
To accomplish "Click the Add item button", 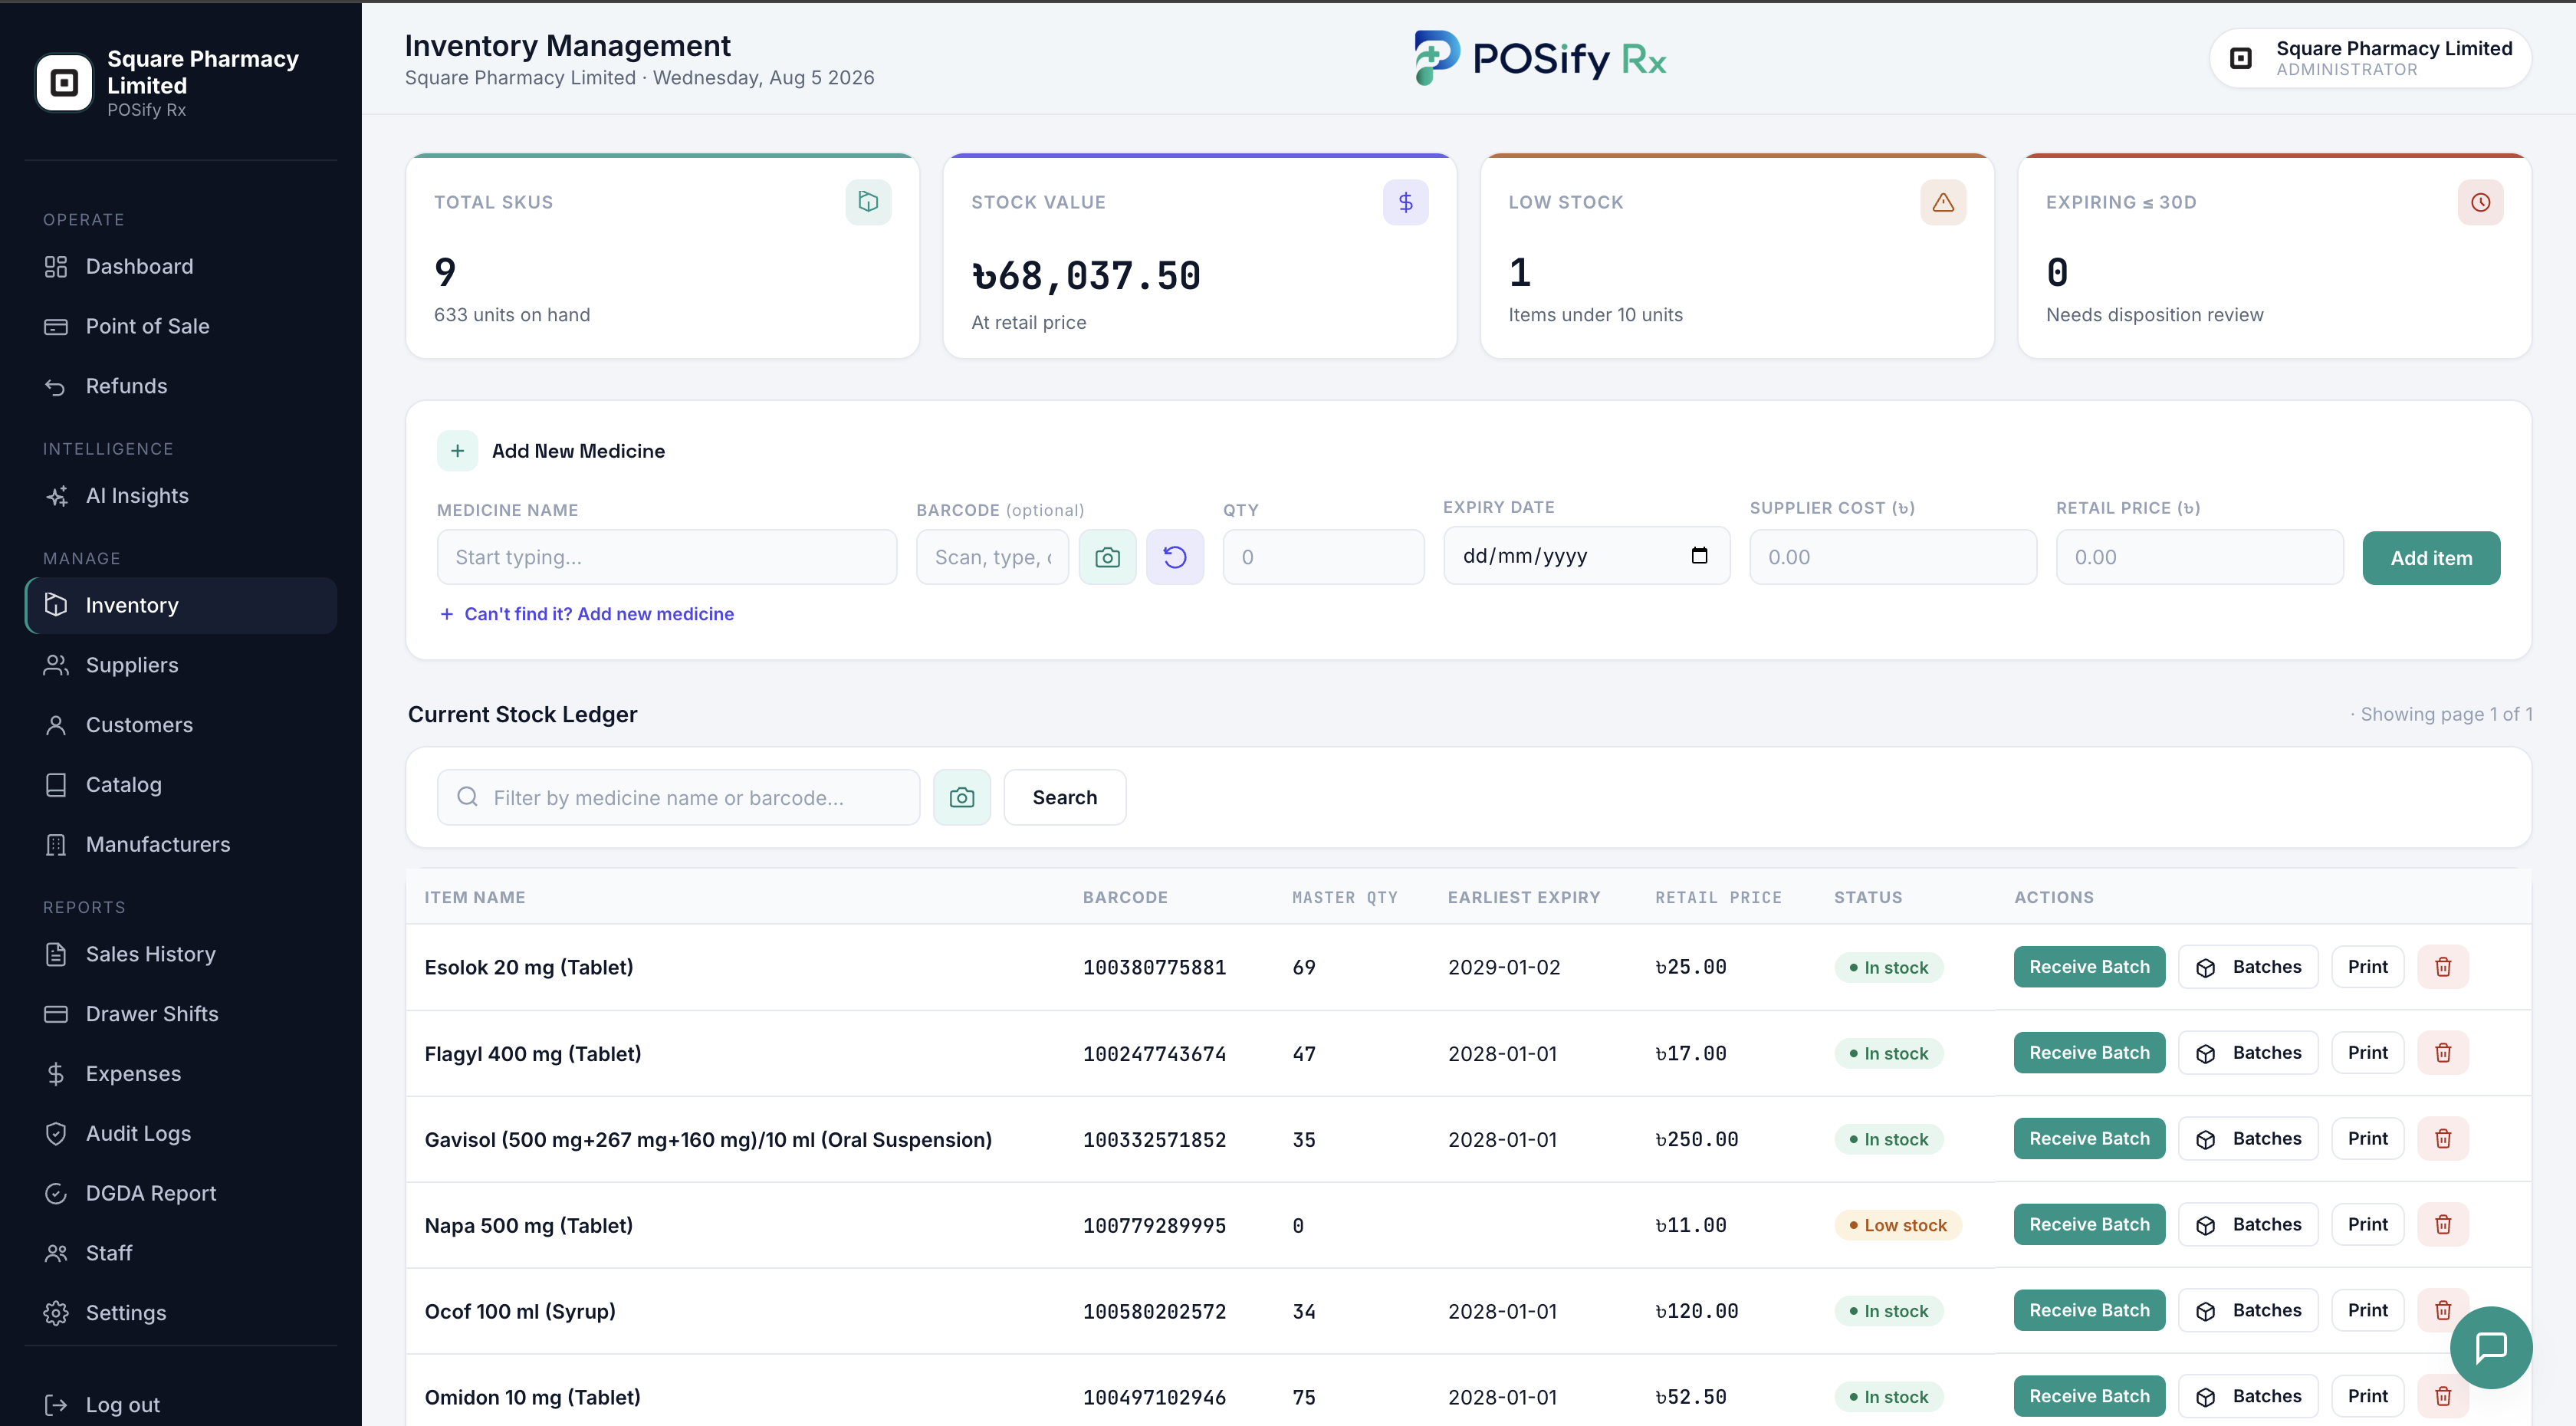I will (x=2431, y=558).
